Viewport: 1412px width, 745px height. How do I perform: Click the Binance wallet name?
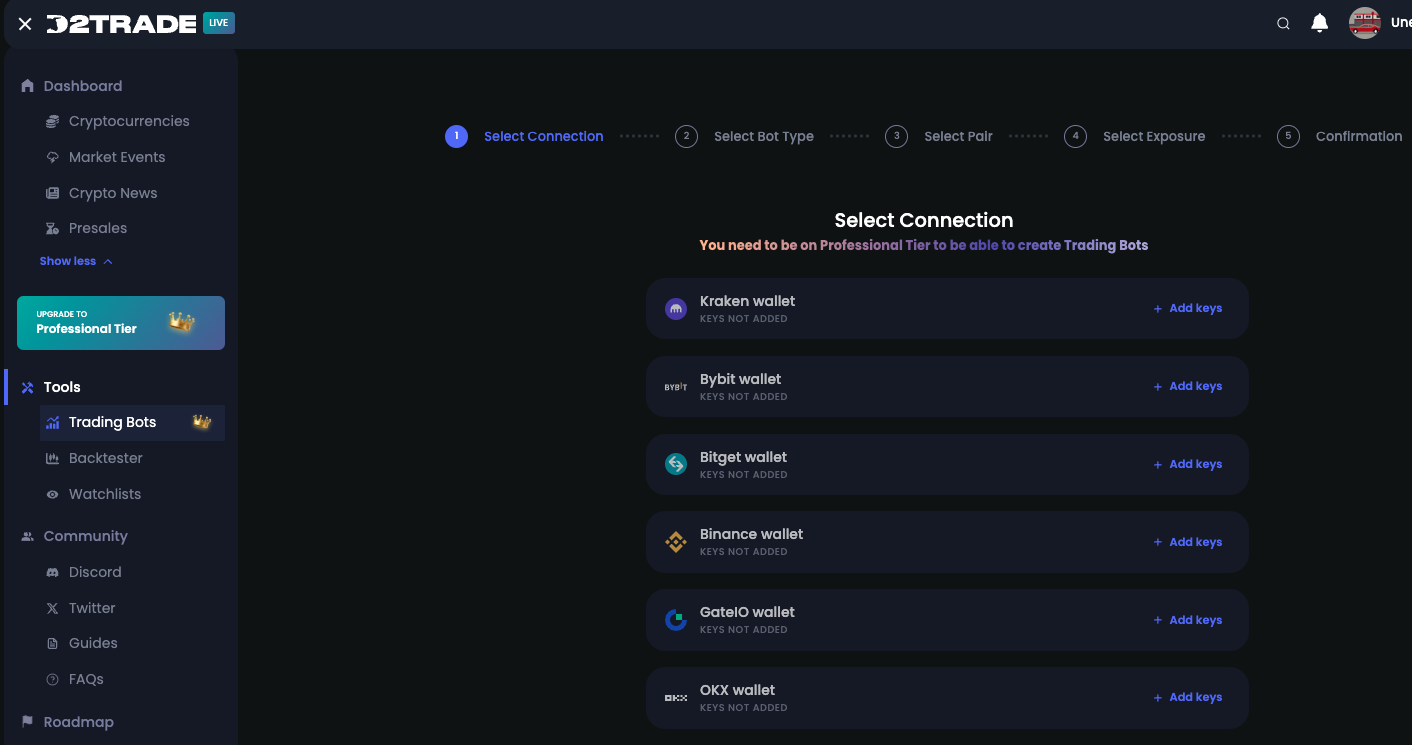click(752, 534)
